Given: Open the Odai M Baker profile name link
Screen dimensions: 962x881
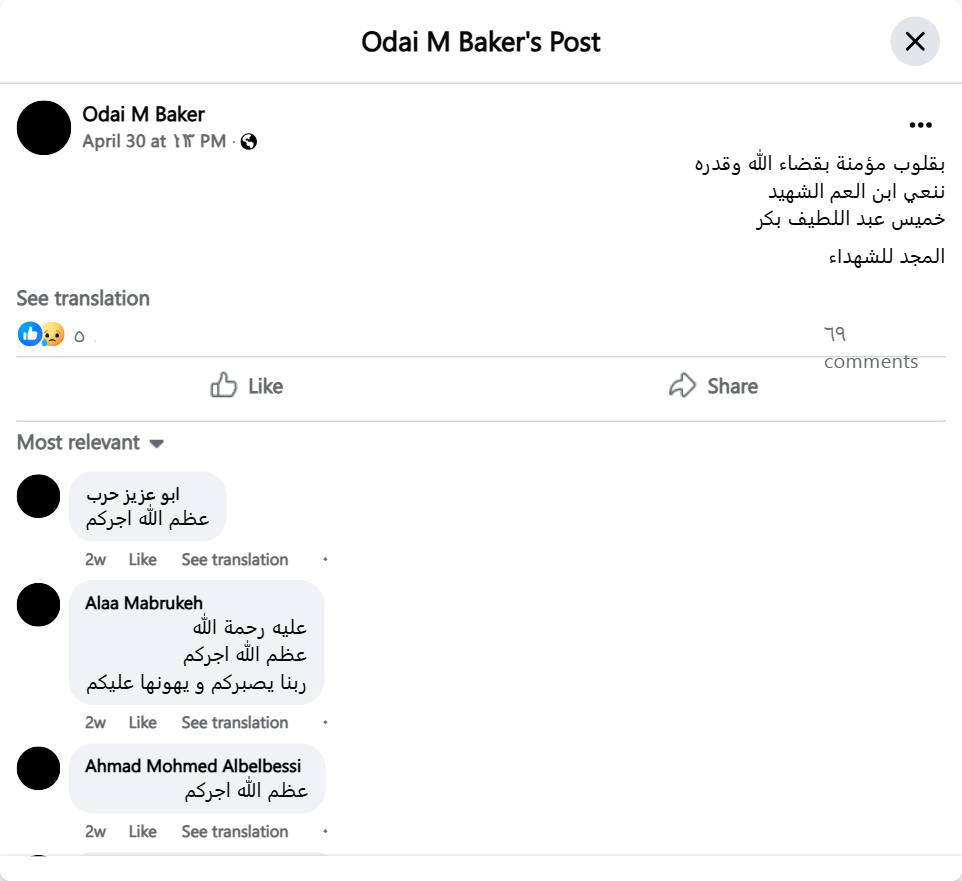Looking at the screenshot, I should (143, 114).
